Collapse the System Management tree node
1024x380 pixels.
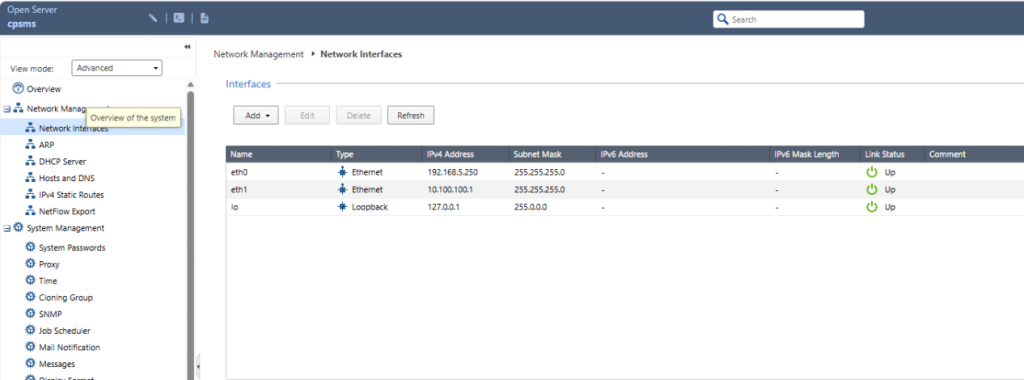click(x=7, y=229)
